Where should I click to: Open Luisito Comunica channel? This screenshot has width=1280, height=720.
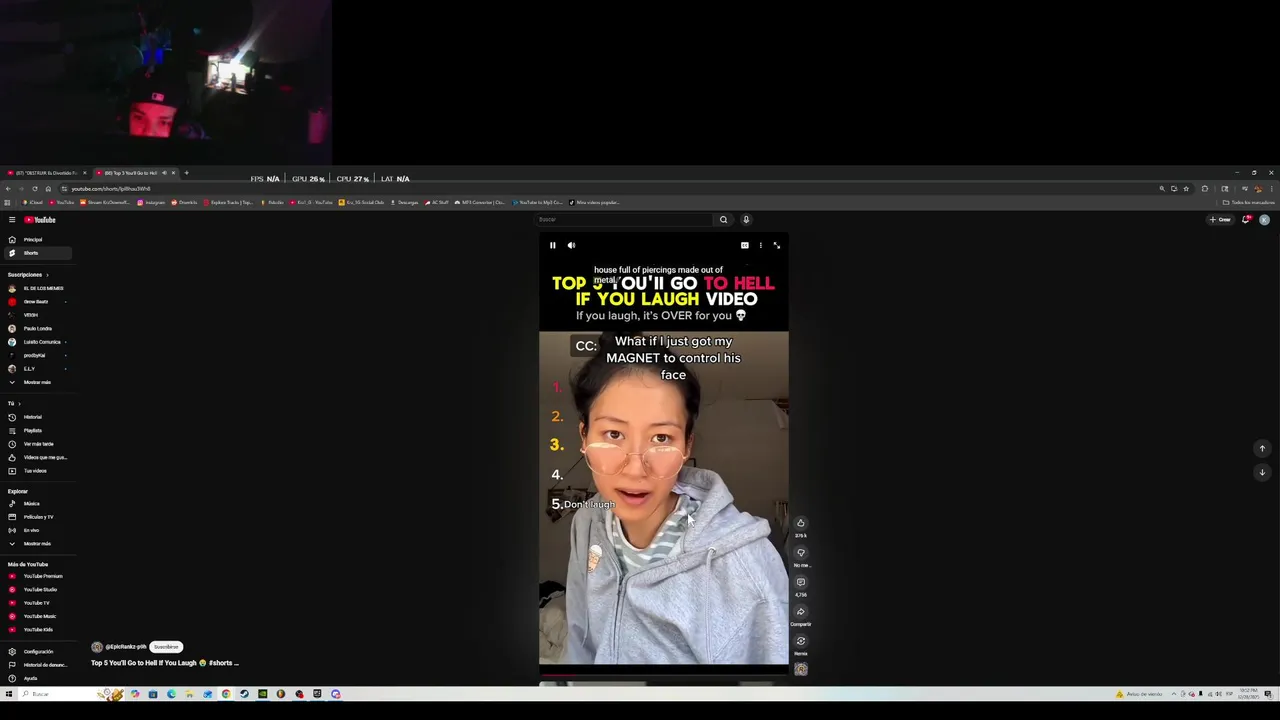tap(38, 342)
